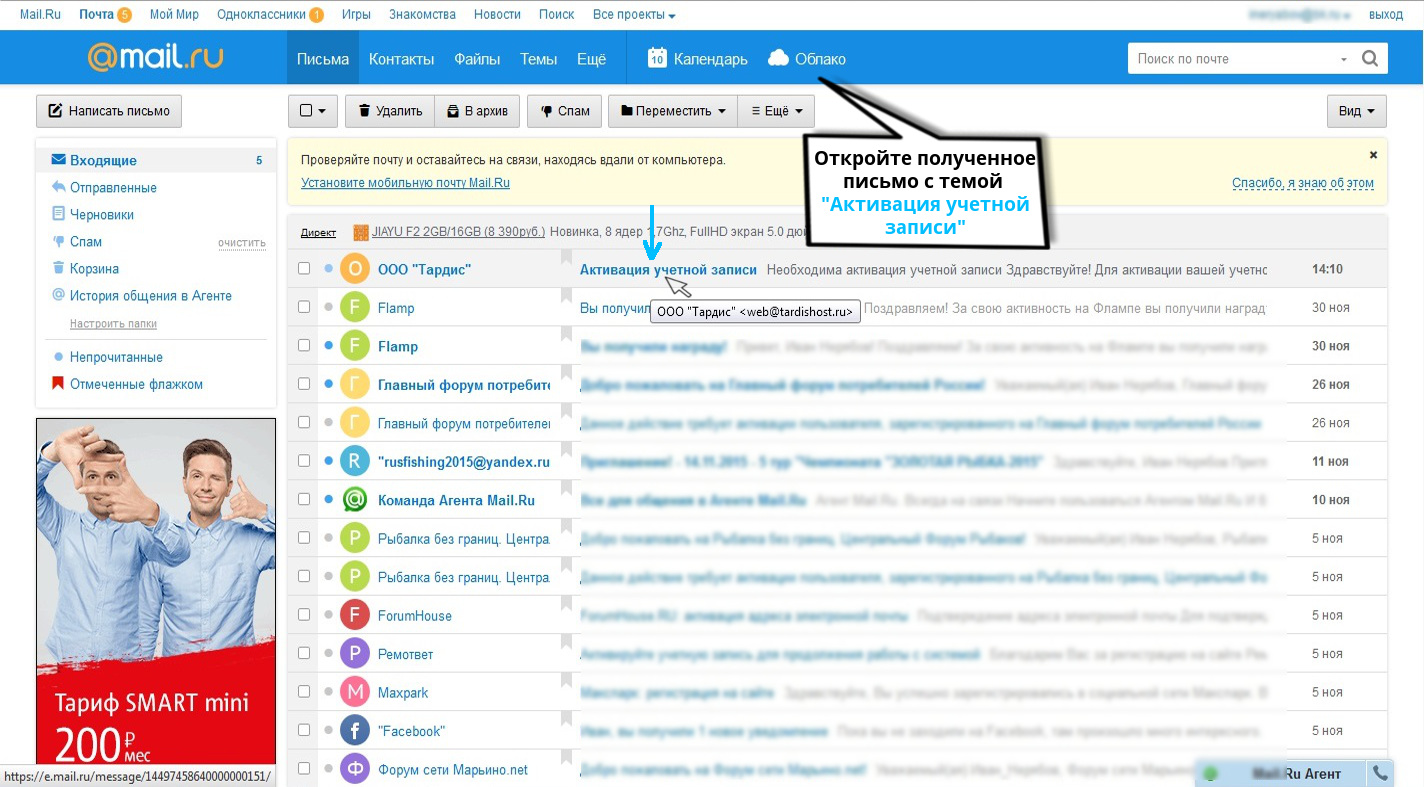Open the Темы tab

(x=538, y=59)
